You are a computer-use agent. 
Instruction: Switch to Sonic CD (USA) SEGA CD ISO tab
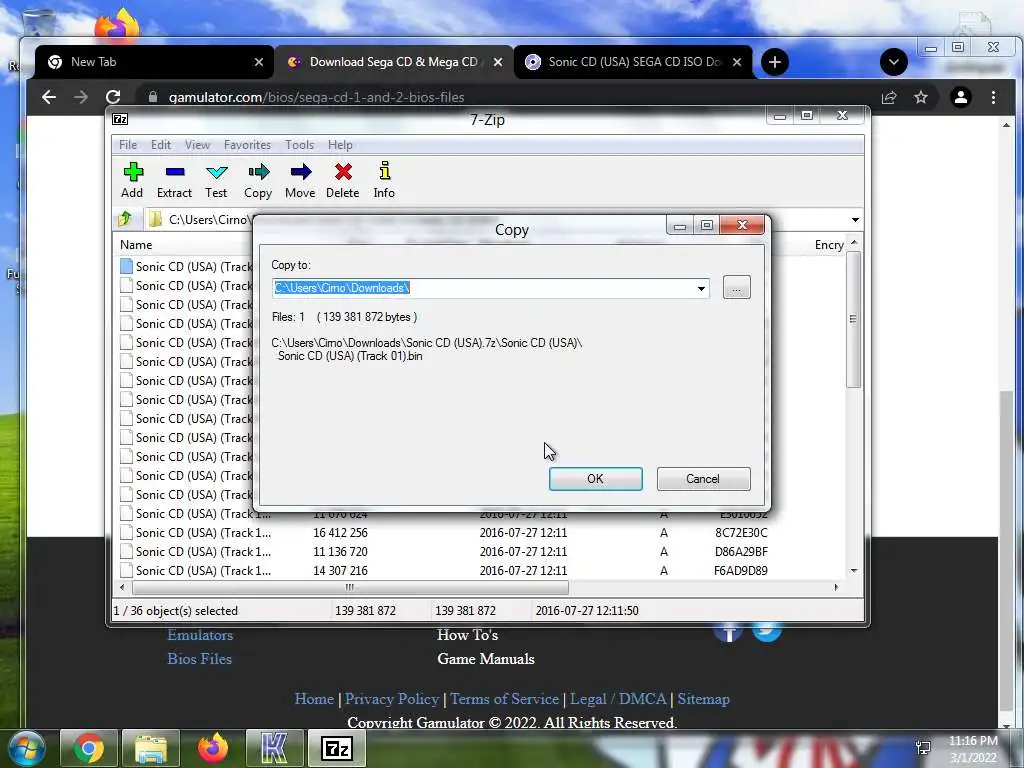pyautogui.click(x=633, y=62)
